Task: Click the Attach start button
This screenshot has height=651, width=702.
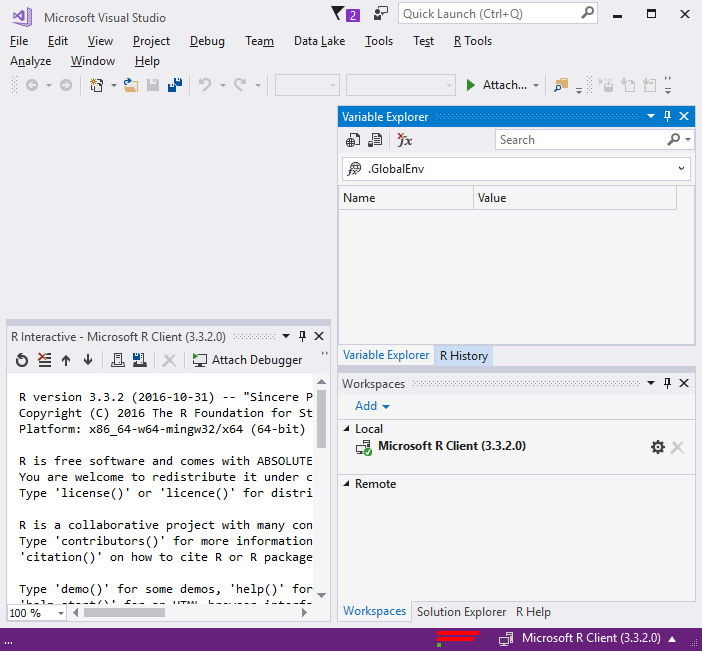Action: [496, 85]
